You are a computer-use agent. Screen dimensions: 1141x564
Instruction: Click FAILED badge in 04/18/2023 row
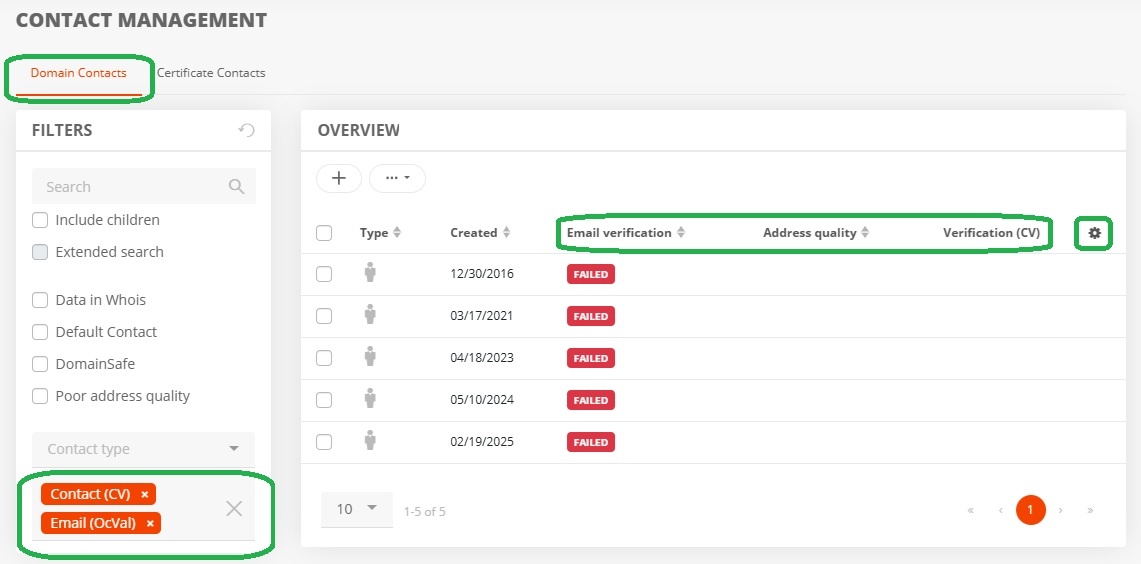[x=591, y=358]
